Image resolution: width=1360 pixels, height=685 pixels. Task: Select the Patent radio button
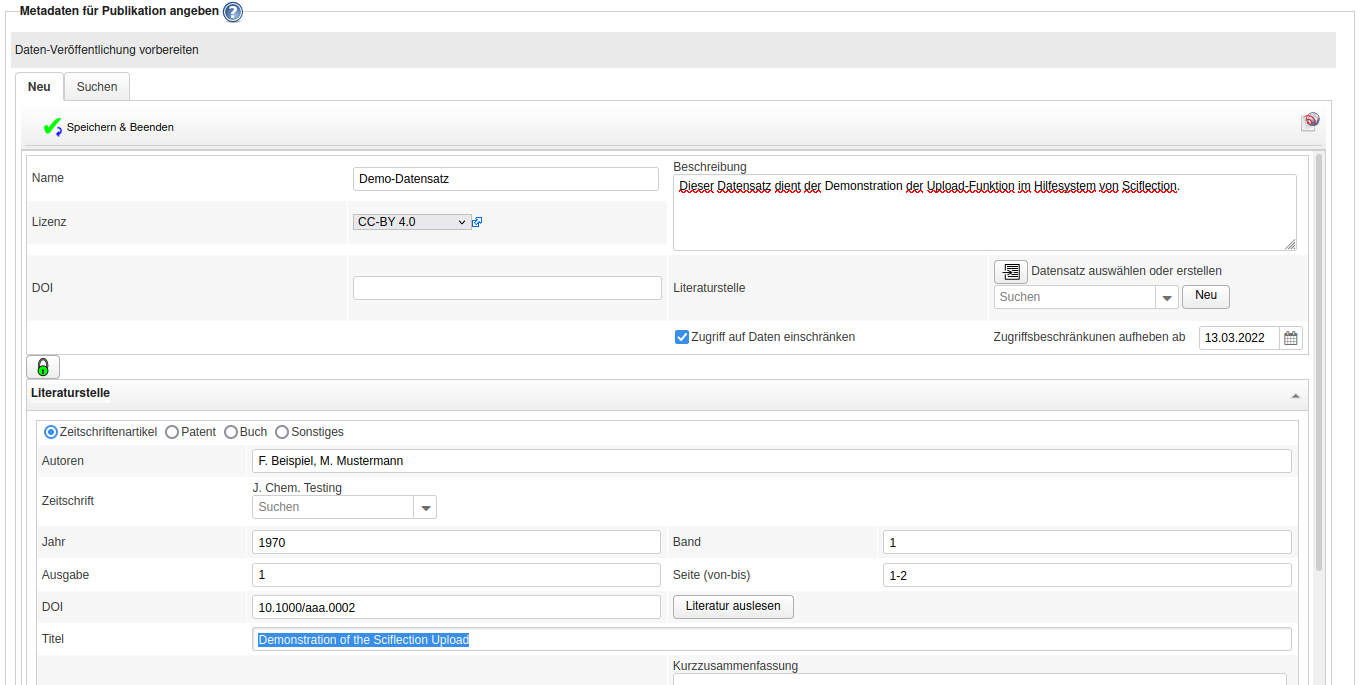[172, 432]
